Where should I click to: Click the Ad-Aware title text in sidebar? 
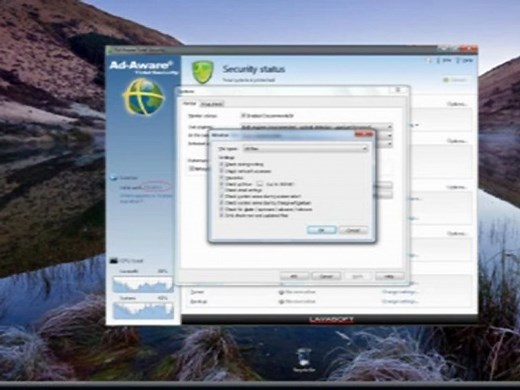click(x=141, y=65)
